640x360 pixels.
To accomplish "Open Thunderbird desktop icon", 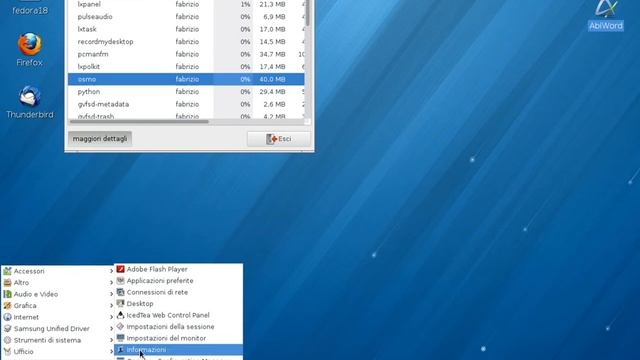I will (x=29, y=102).
